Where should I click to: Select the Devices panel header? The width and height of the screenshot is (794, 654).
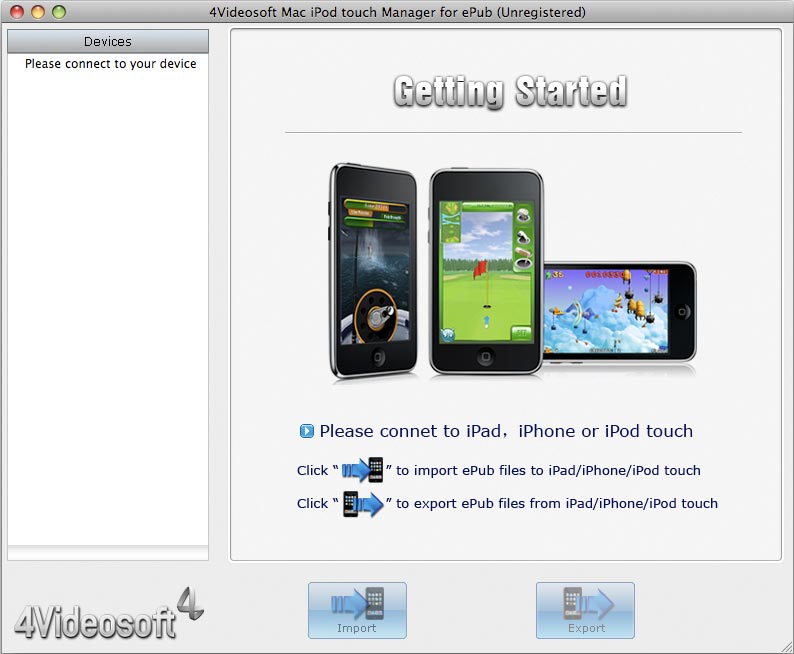[108, 42]
